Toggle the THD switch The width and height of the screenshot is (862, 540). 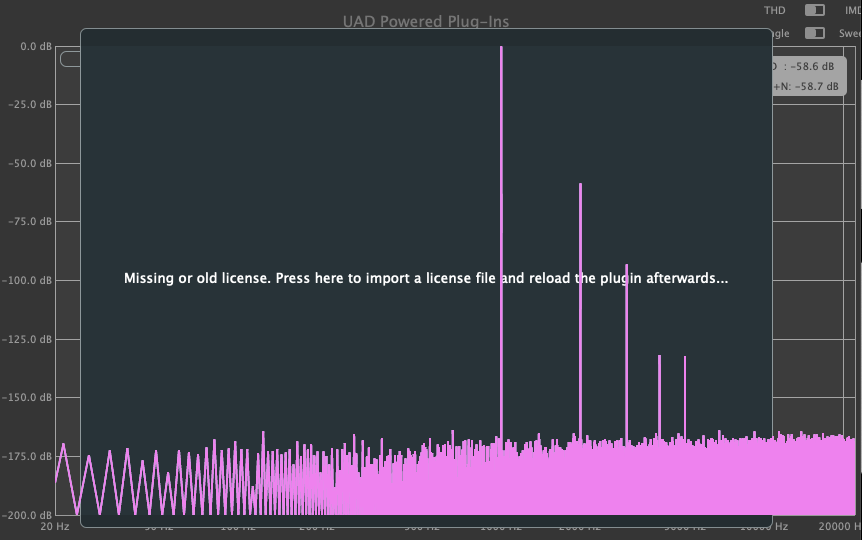(815, 10)
